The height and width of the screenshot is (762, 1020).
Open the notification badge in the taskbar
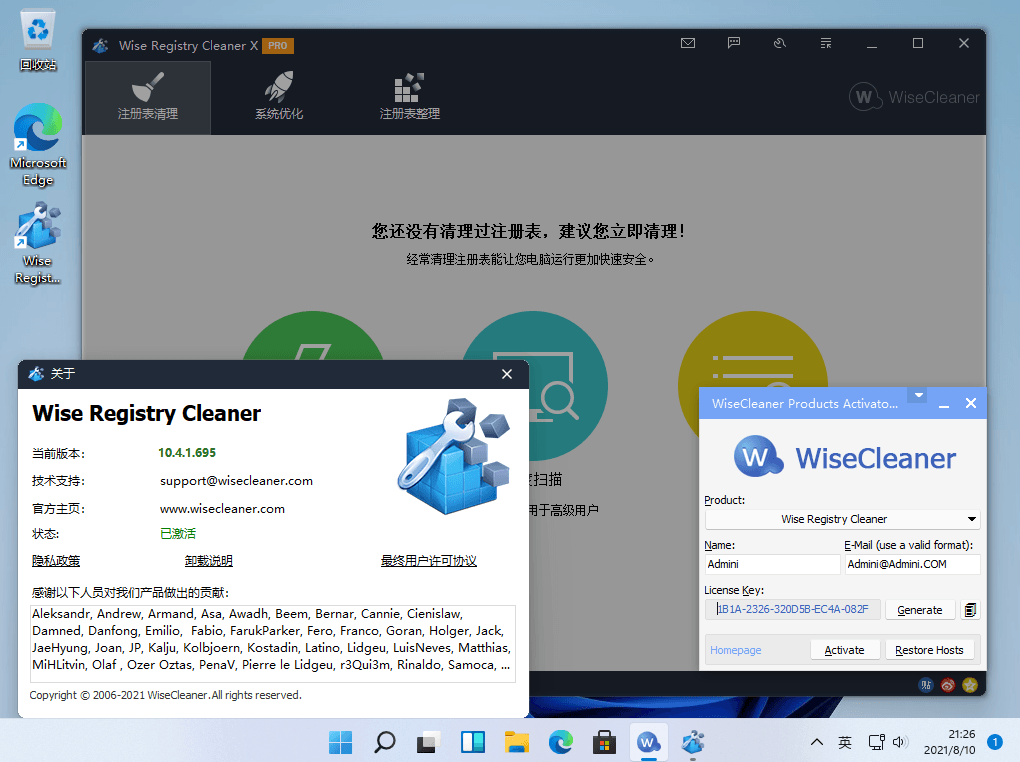(995, 742)
